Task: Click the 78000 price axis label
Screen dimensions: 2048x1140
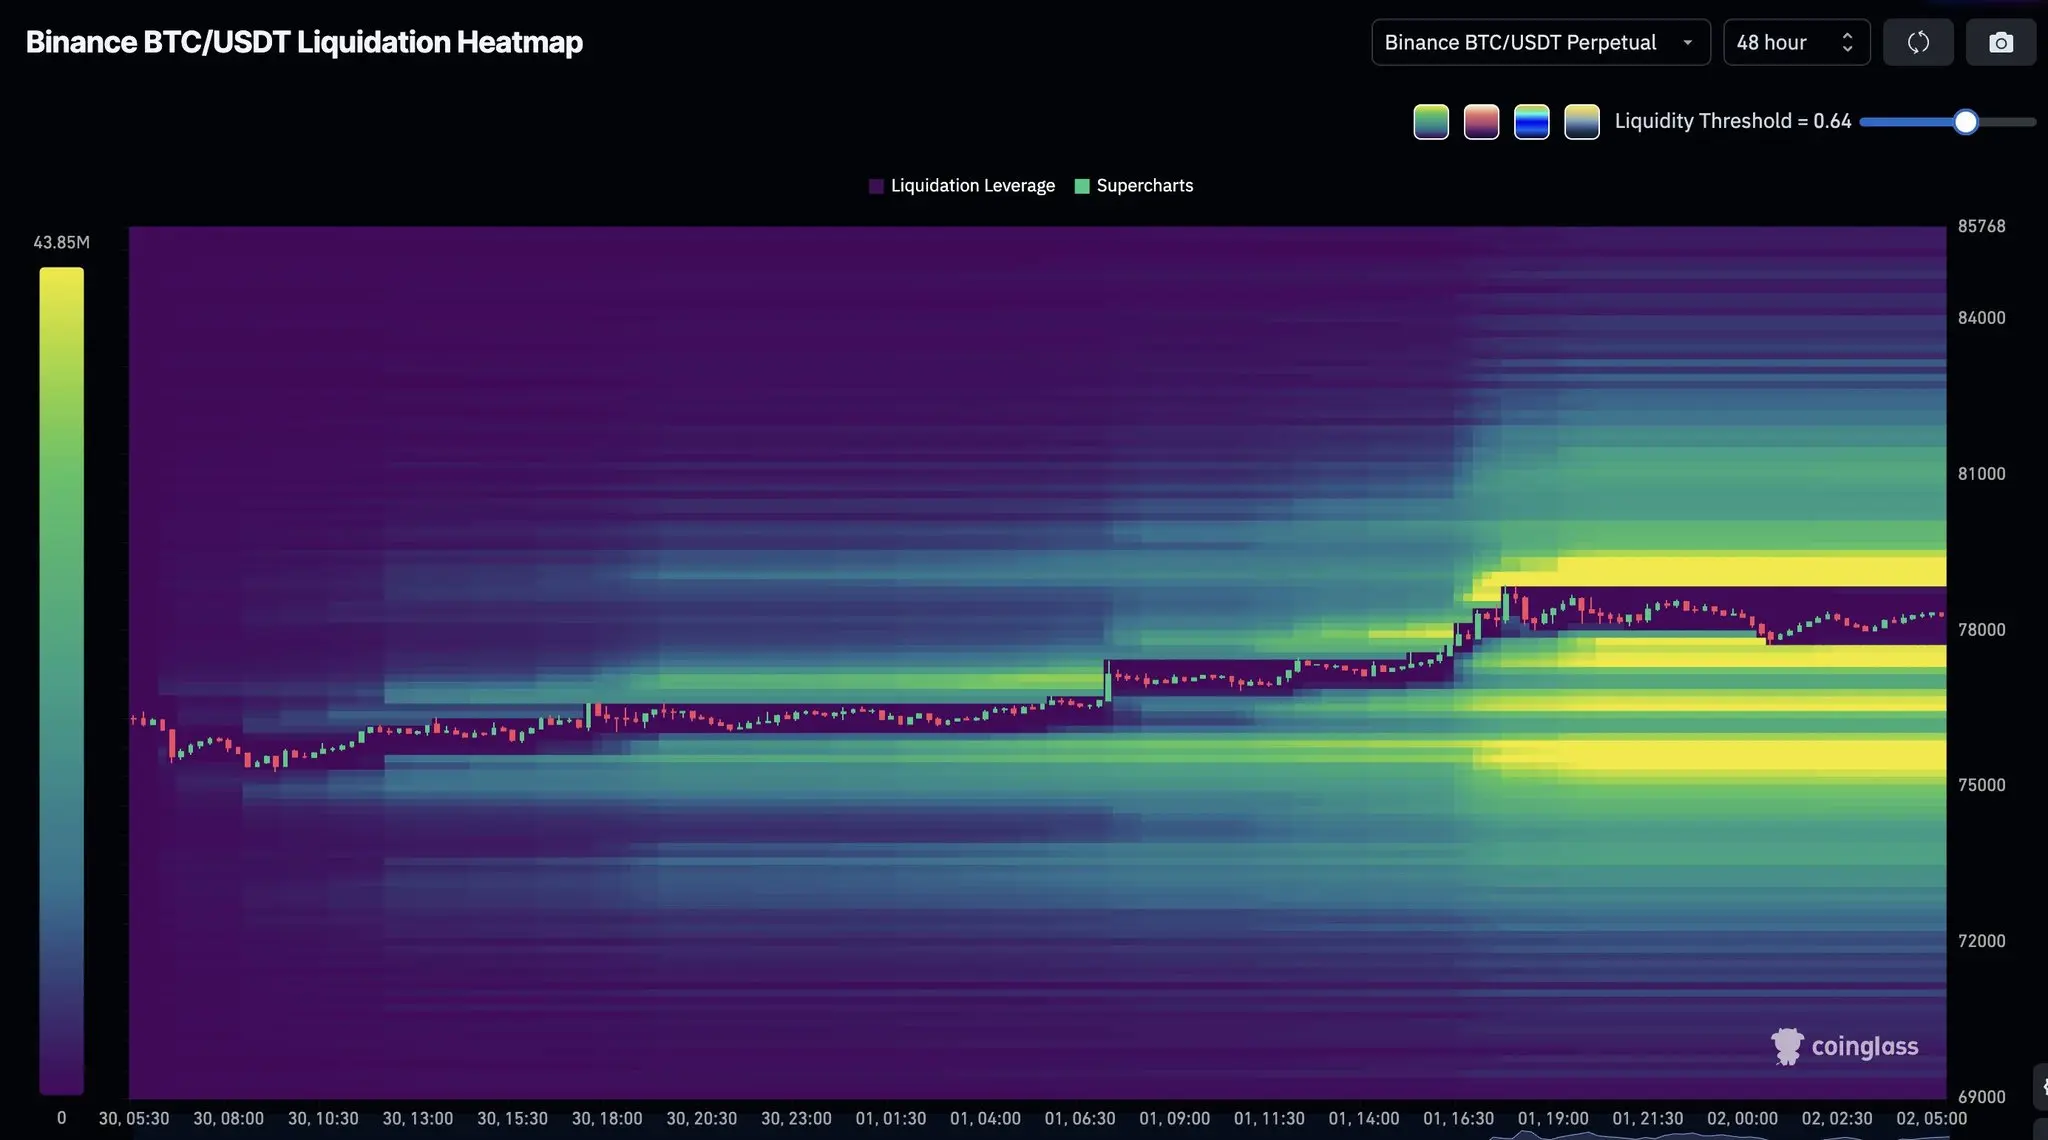Action: (x=1981, y=630)
